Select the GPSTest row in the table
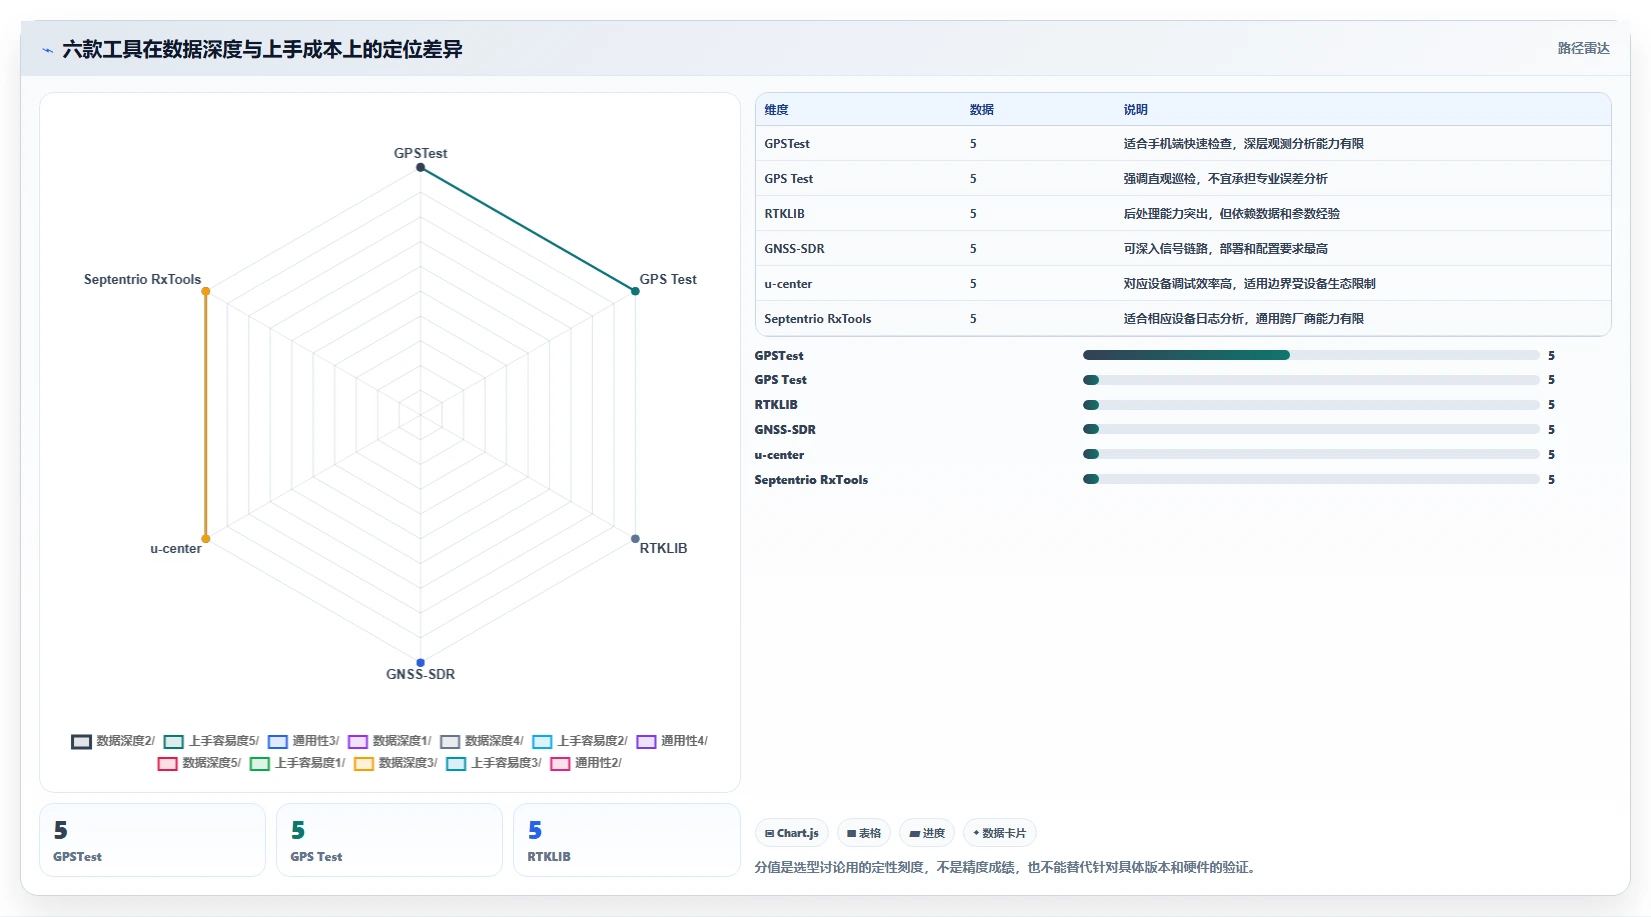The height and width of the screenshot is (917, 1651). pos(1183,143)
